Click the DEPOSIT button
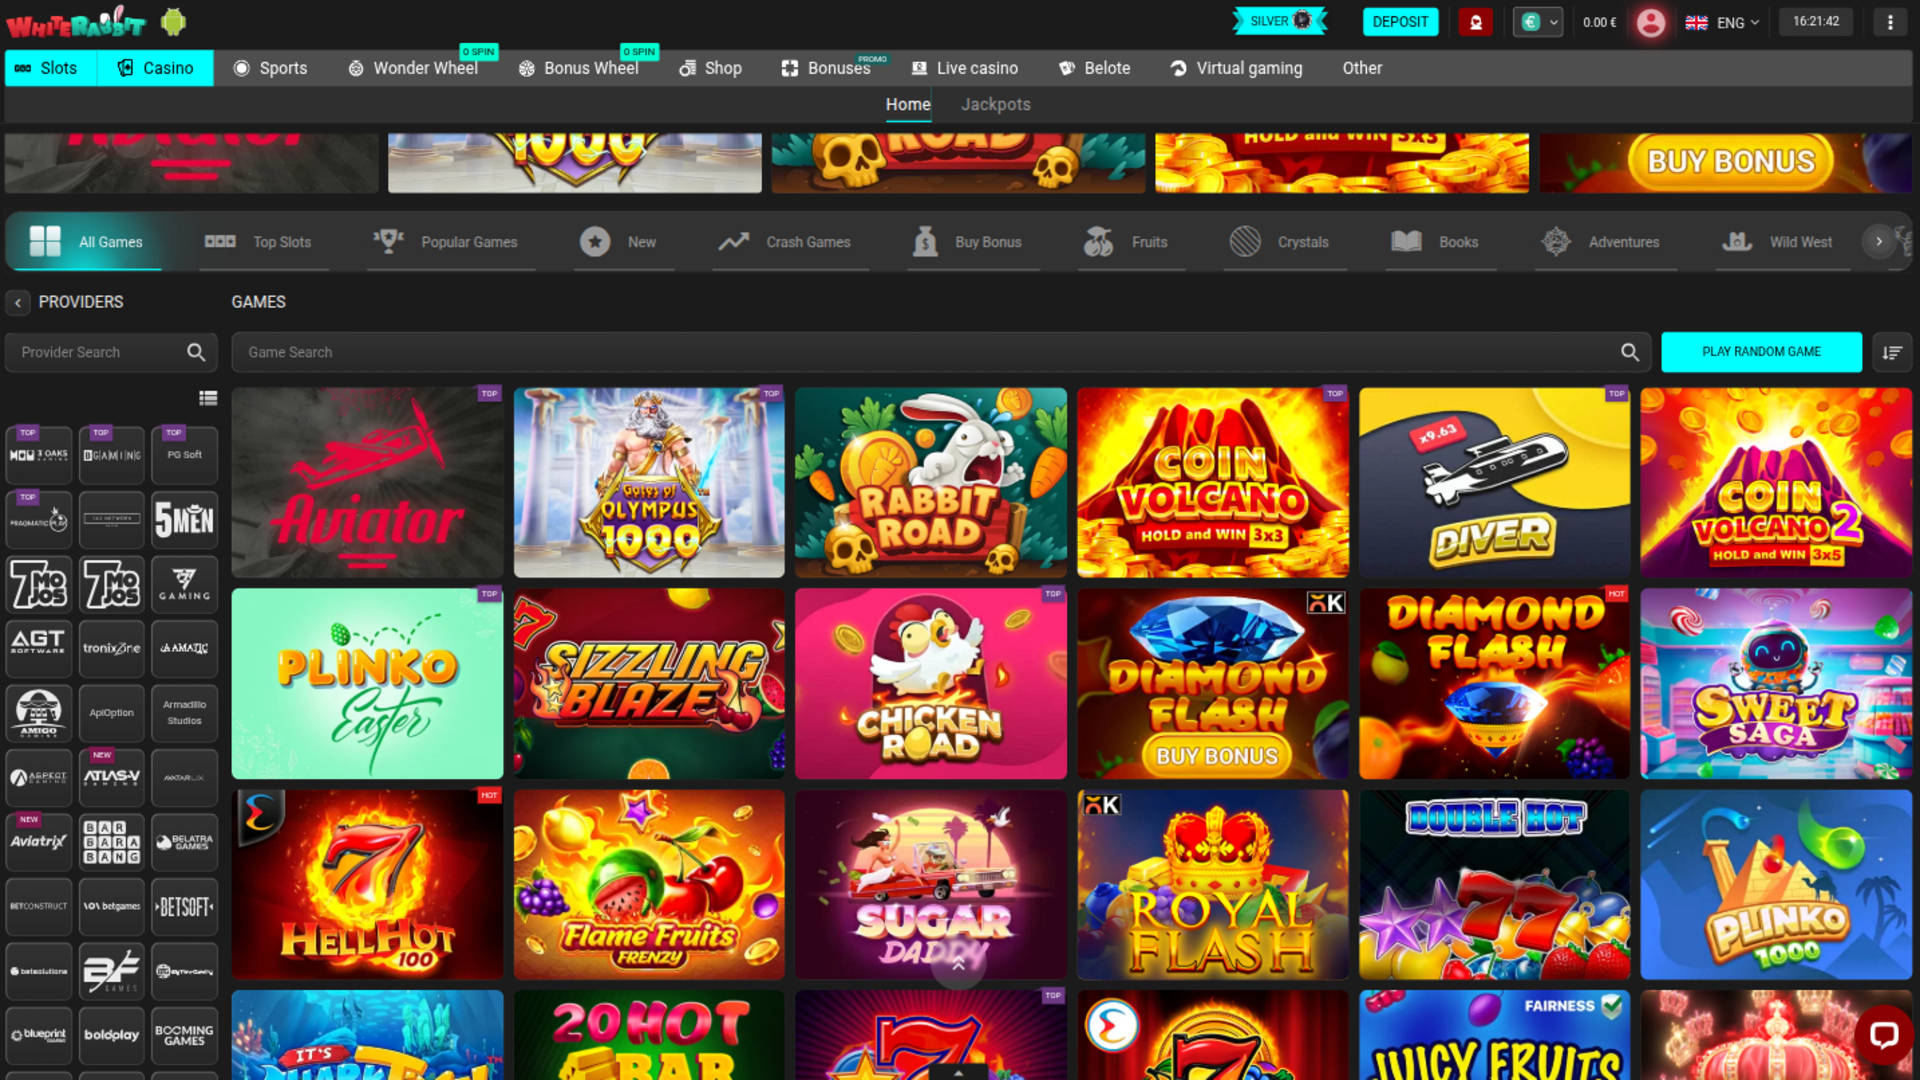This screenshot has width=1920, height=1080. (1400, 21)
